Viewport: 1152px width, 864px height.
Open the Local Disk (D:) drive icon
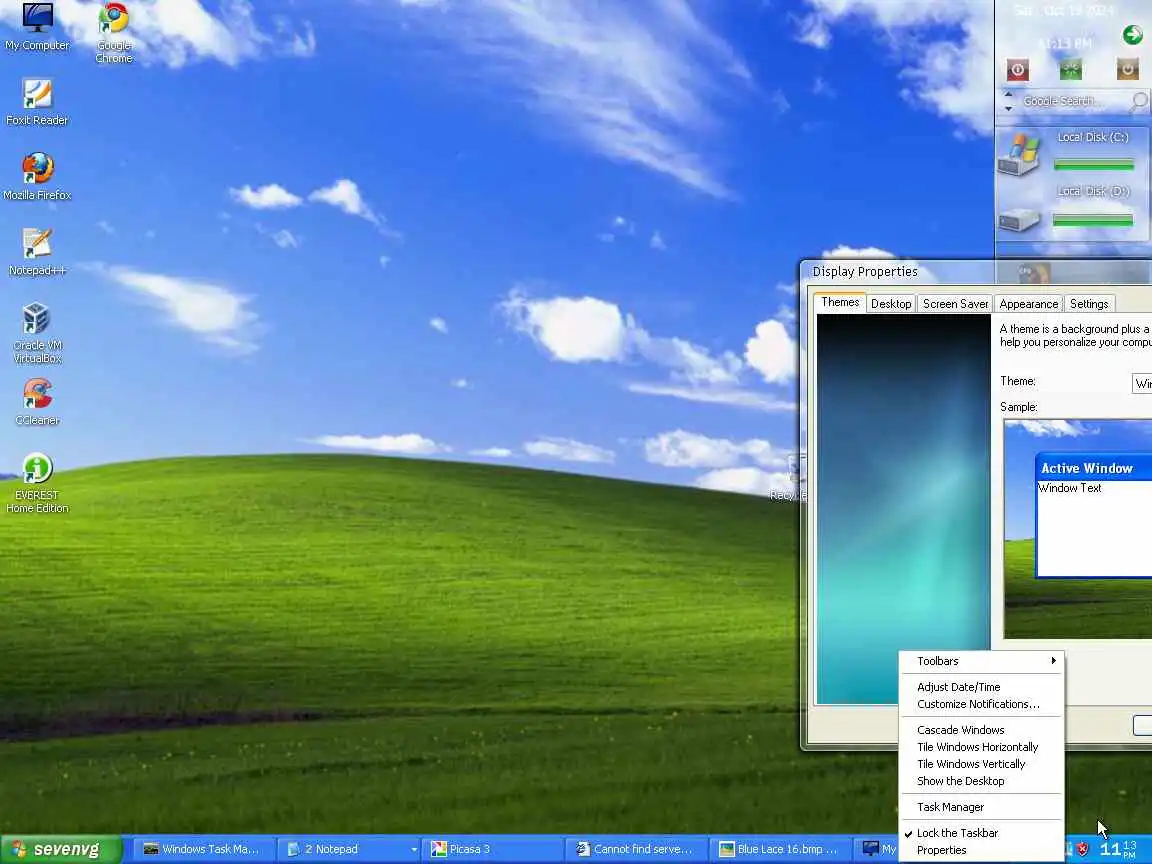[1019, 219]
